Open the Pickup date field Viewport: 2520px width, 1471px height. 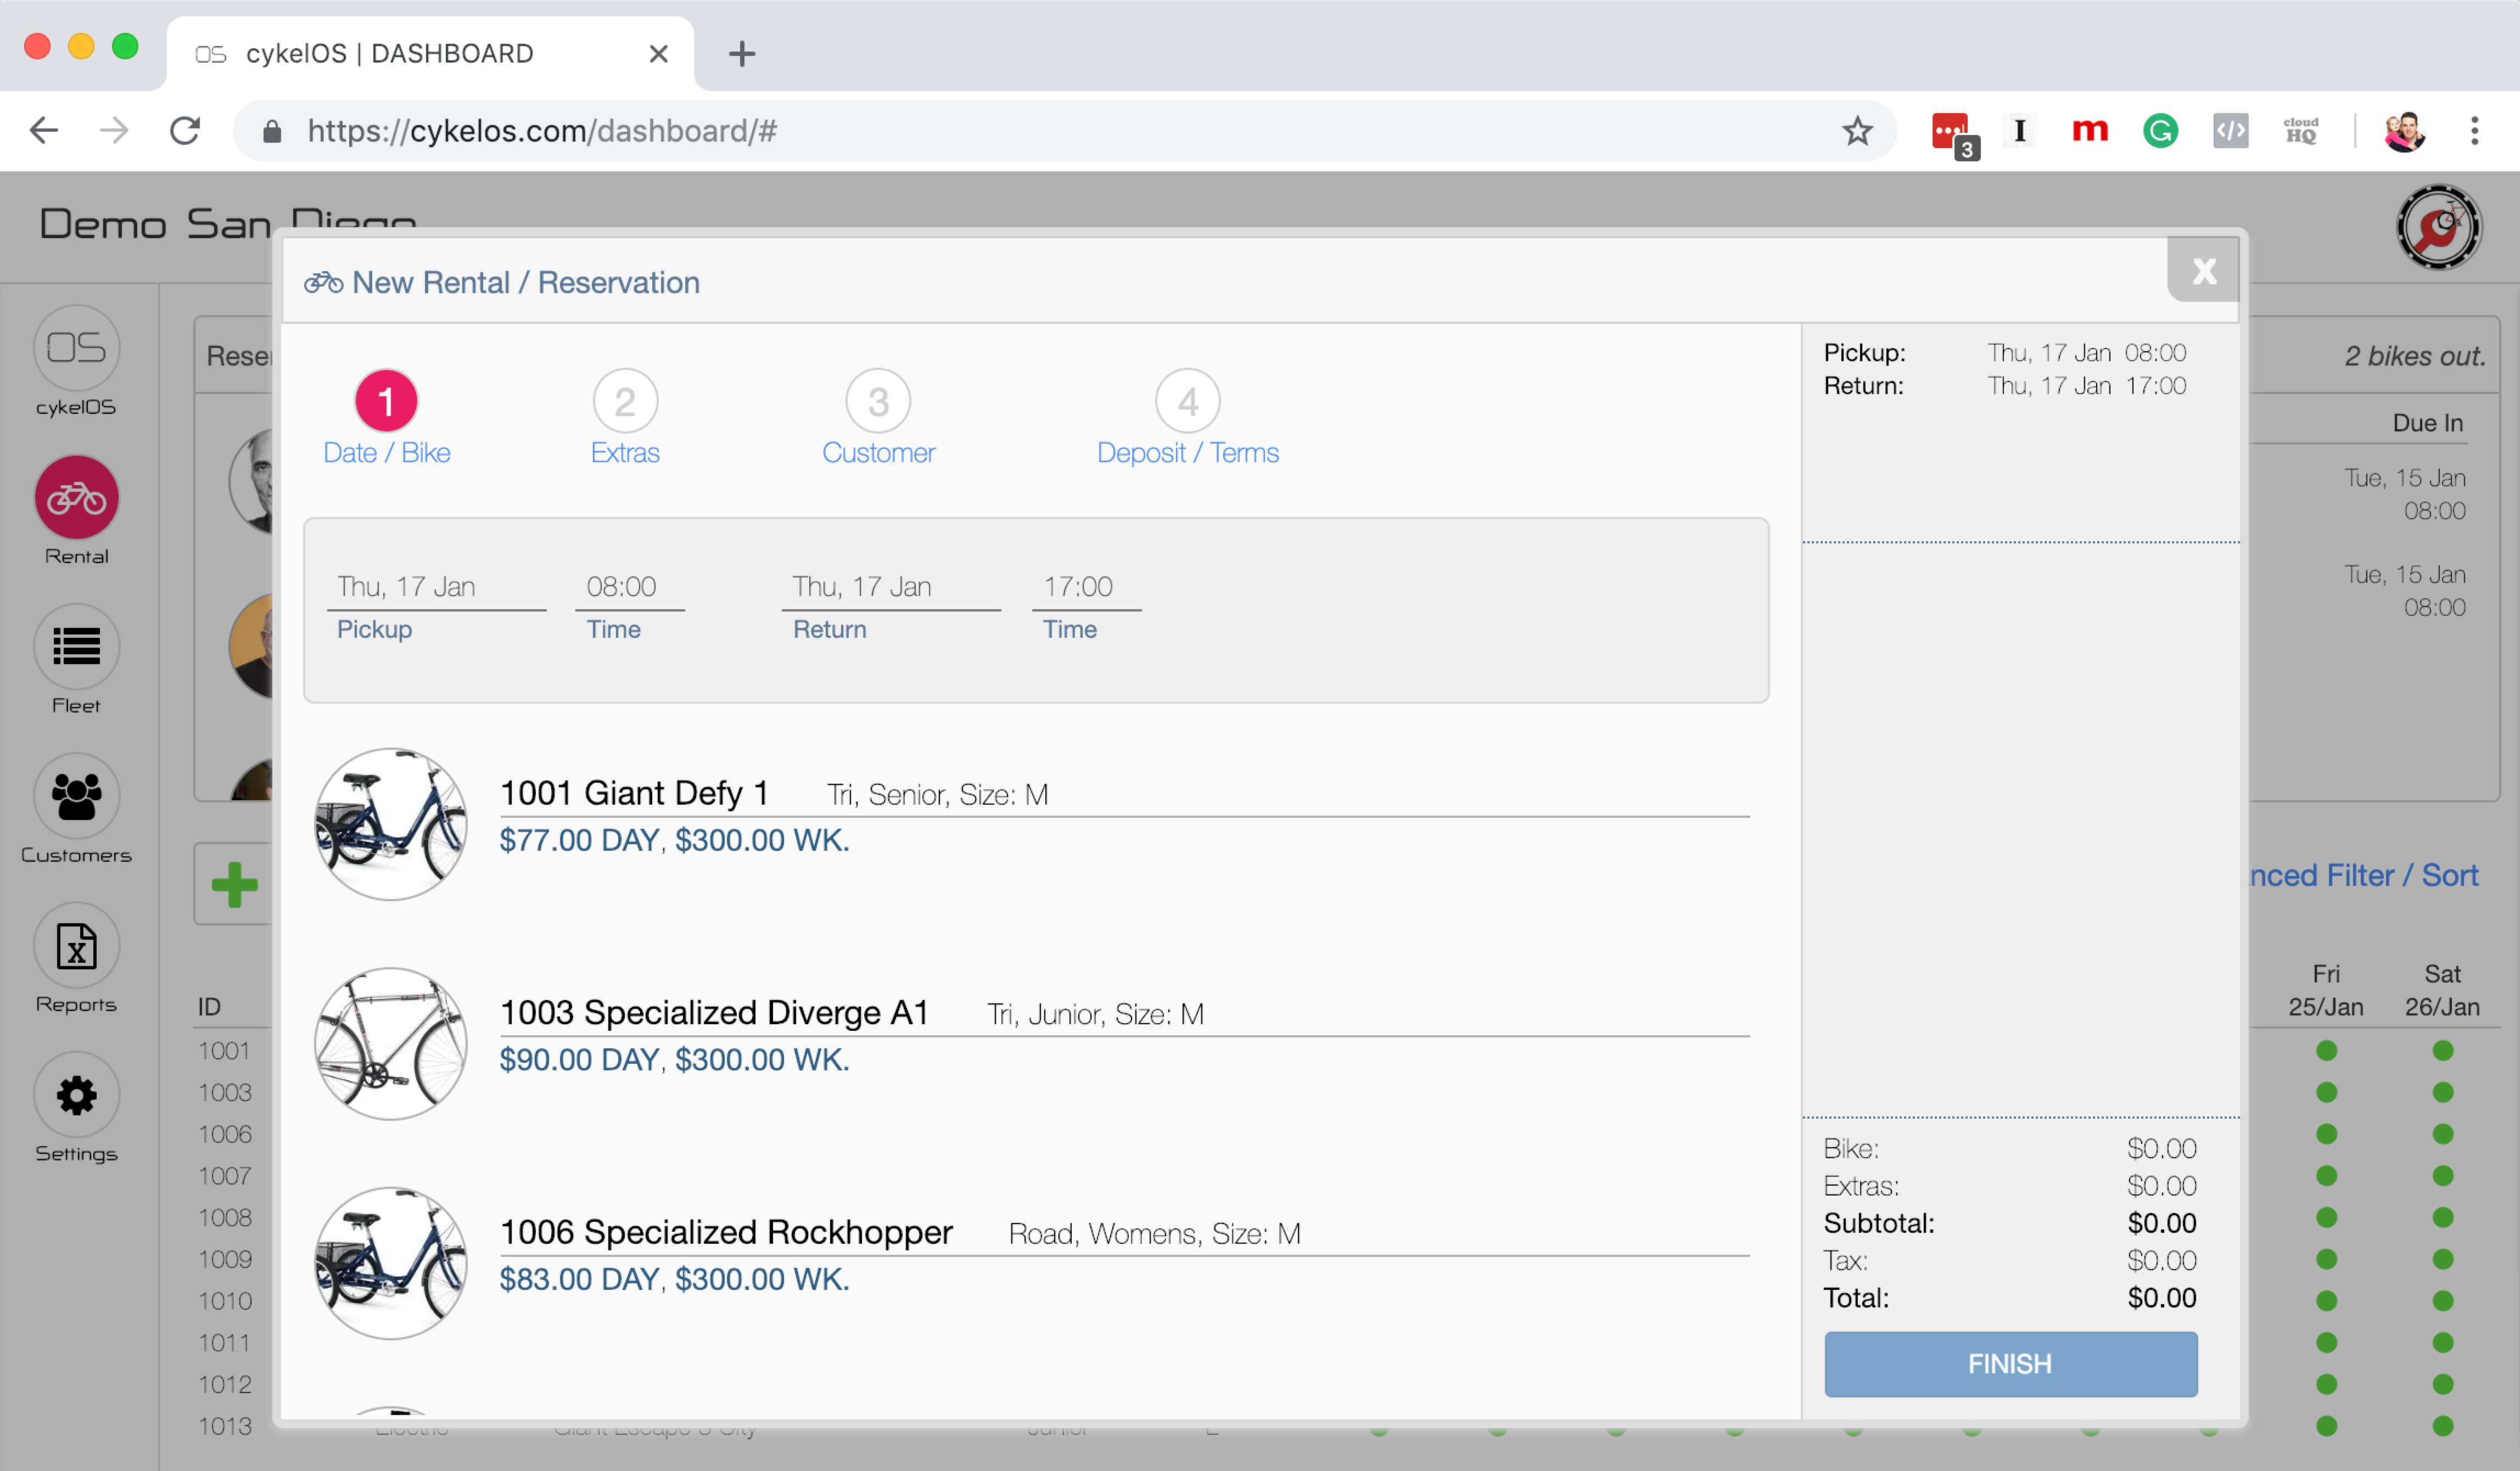(x=437, y=587)
